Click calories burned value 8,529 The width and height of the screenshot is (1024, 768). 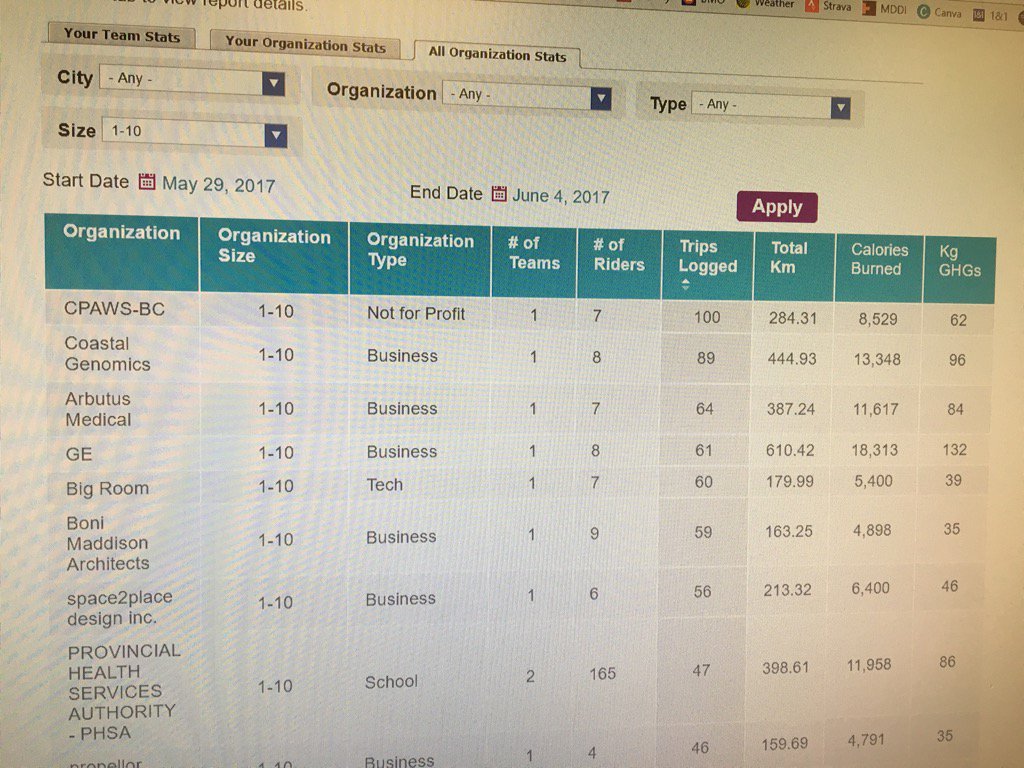pos(878,320)
